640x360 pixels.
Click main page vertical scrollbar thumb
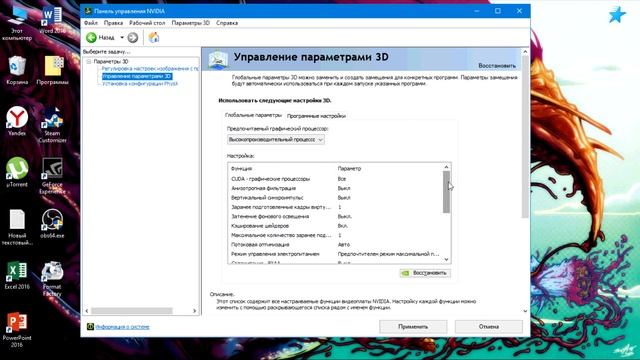click(x=525, y=137)
